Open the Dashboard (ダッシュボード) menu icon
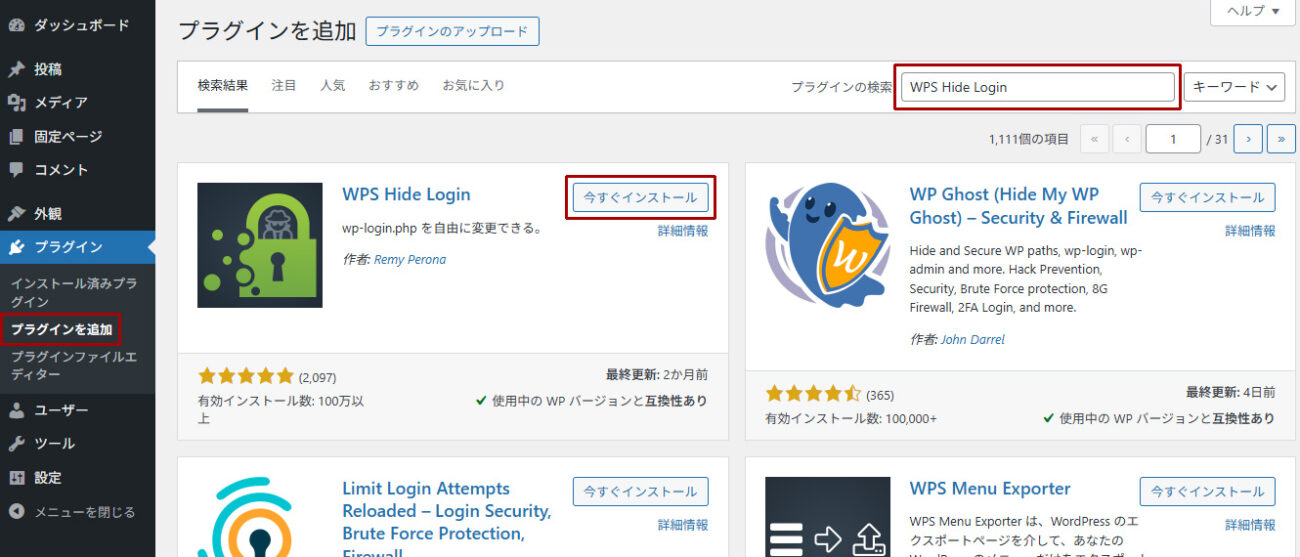1300x557 pixels. (x=16, y=24)
